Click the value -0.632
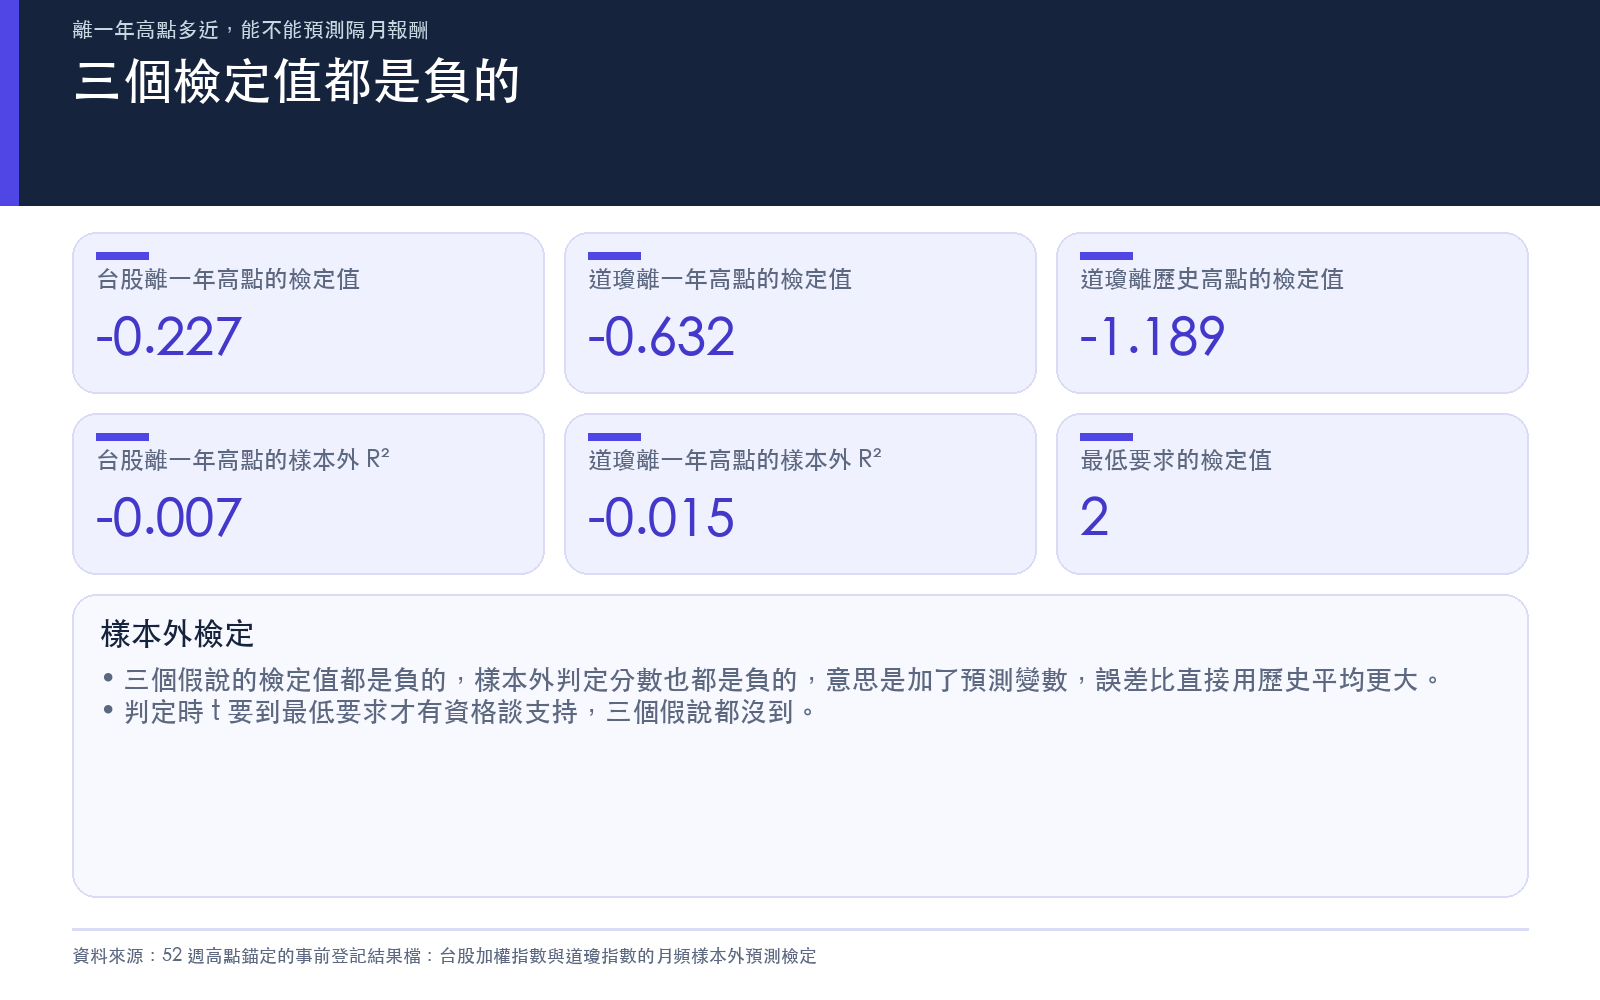The width and height of the screenshot is (1600, 1000). tap(661, 337)
